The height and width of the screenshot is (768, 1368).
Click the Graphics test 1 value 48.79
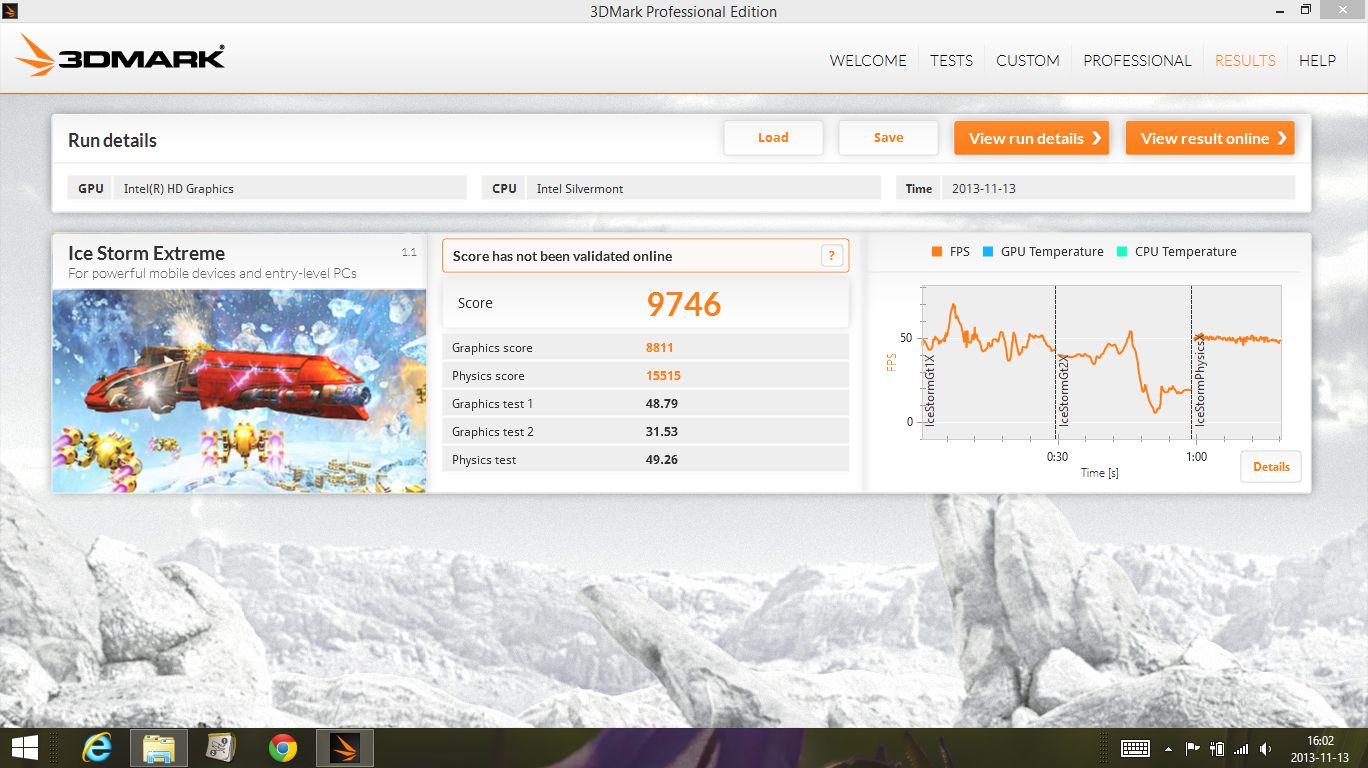pos(662,404)
